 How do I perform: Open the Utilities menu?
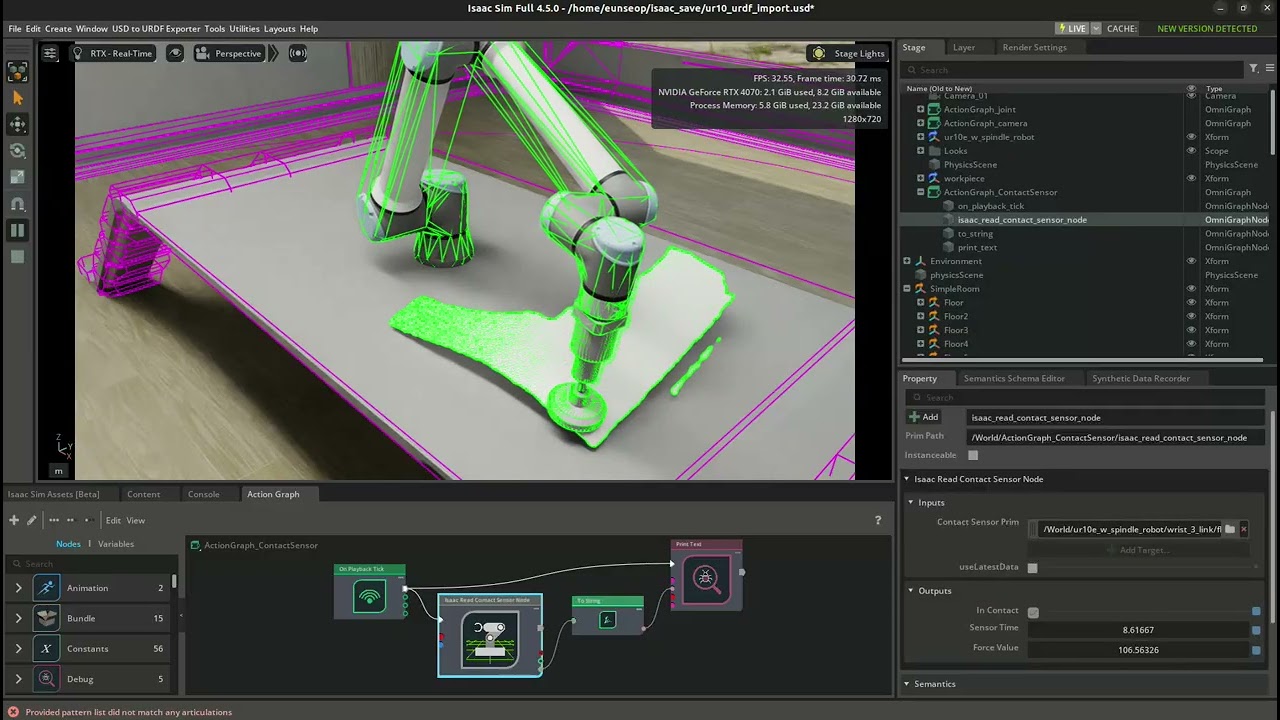[244, 29]
